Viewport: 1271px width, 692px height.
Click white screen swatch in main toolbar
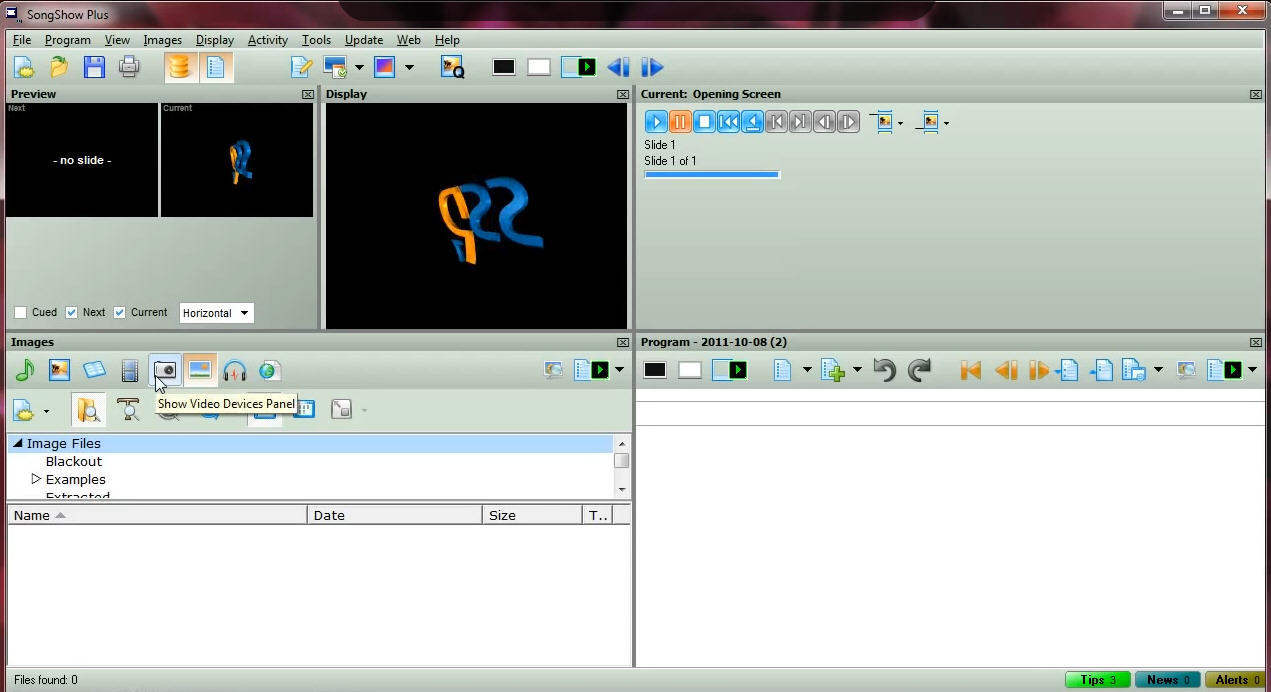pos(539,67)
